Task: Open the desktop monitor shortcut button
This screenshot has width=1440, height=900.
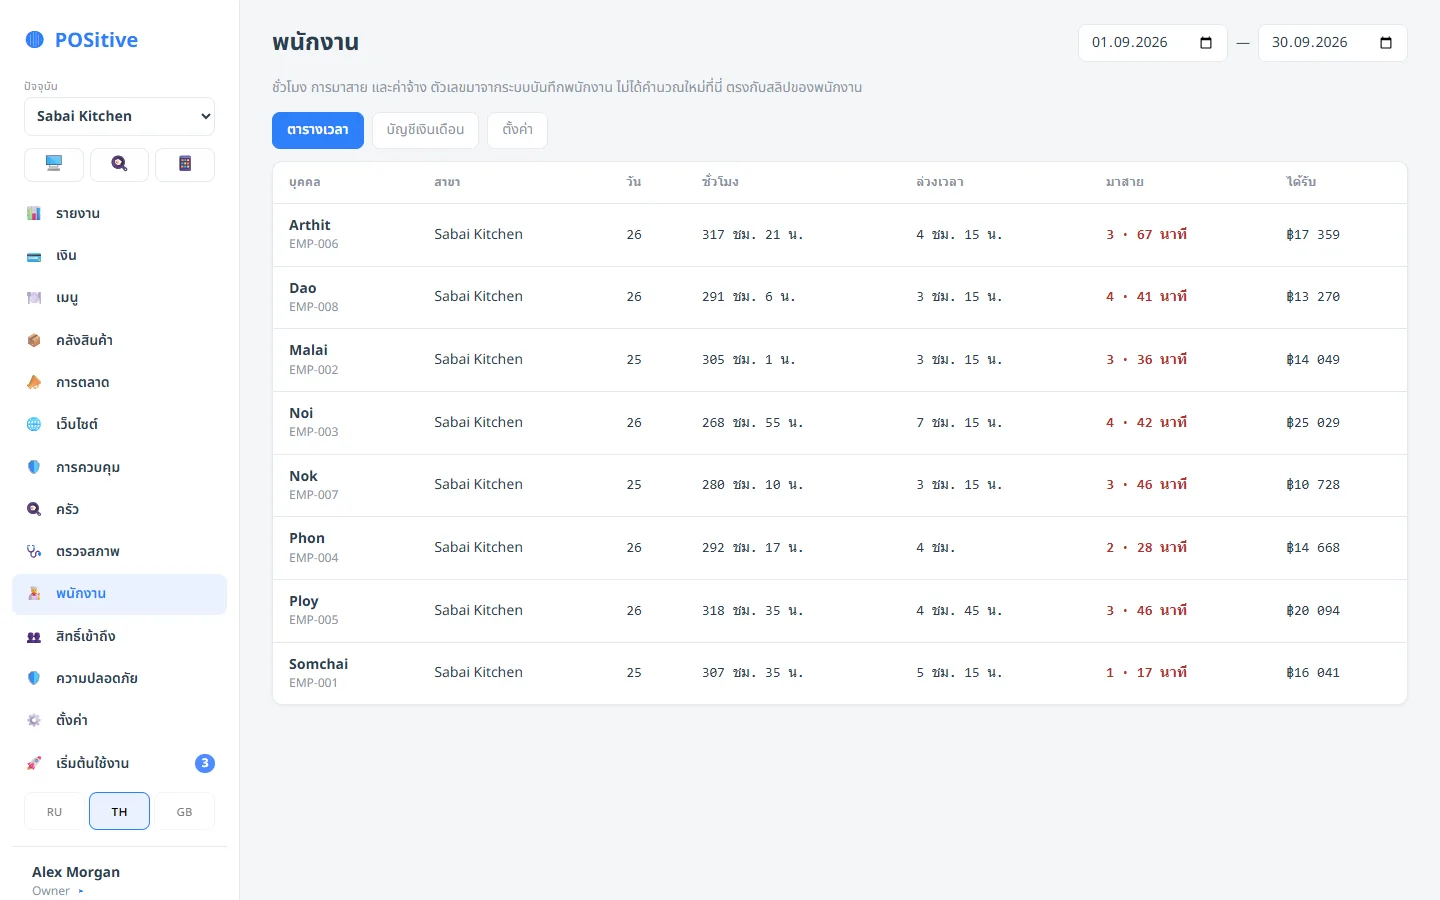Action: pyautogui.click(x=54, y=164)
